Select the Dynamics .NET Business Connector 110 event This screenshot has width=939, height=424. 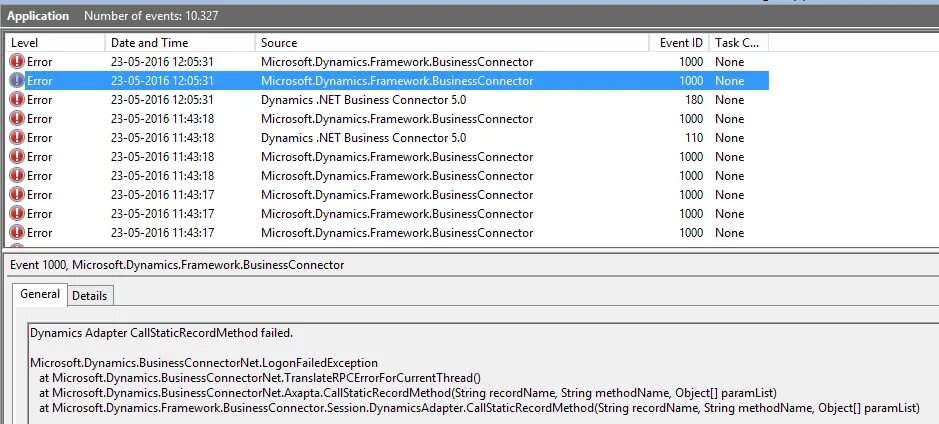pos(387,138)
